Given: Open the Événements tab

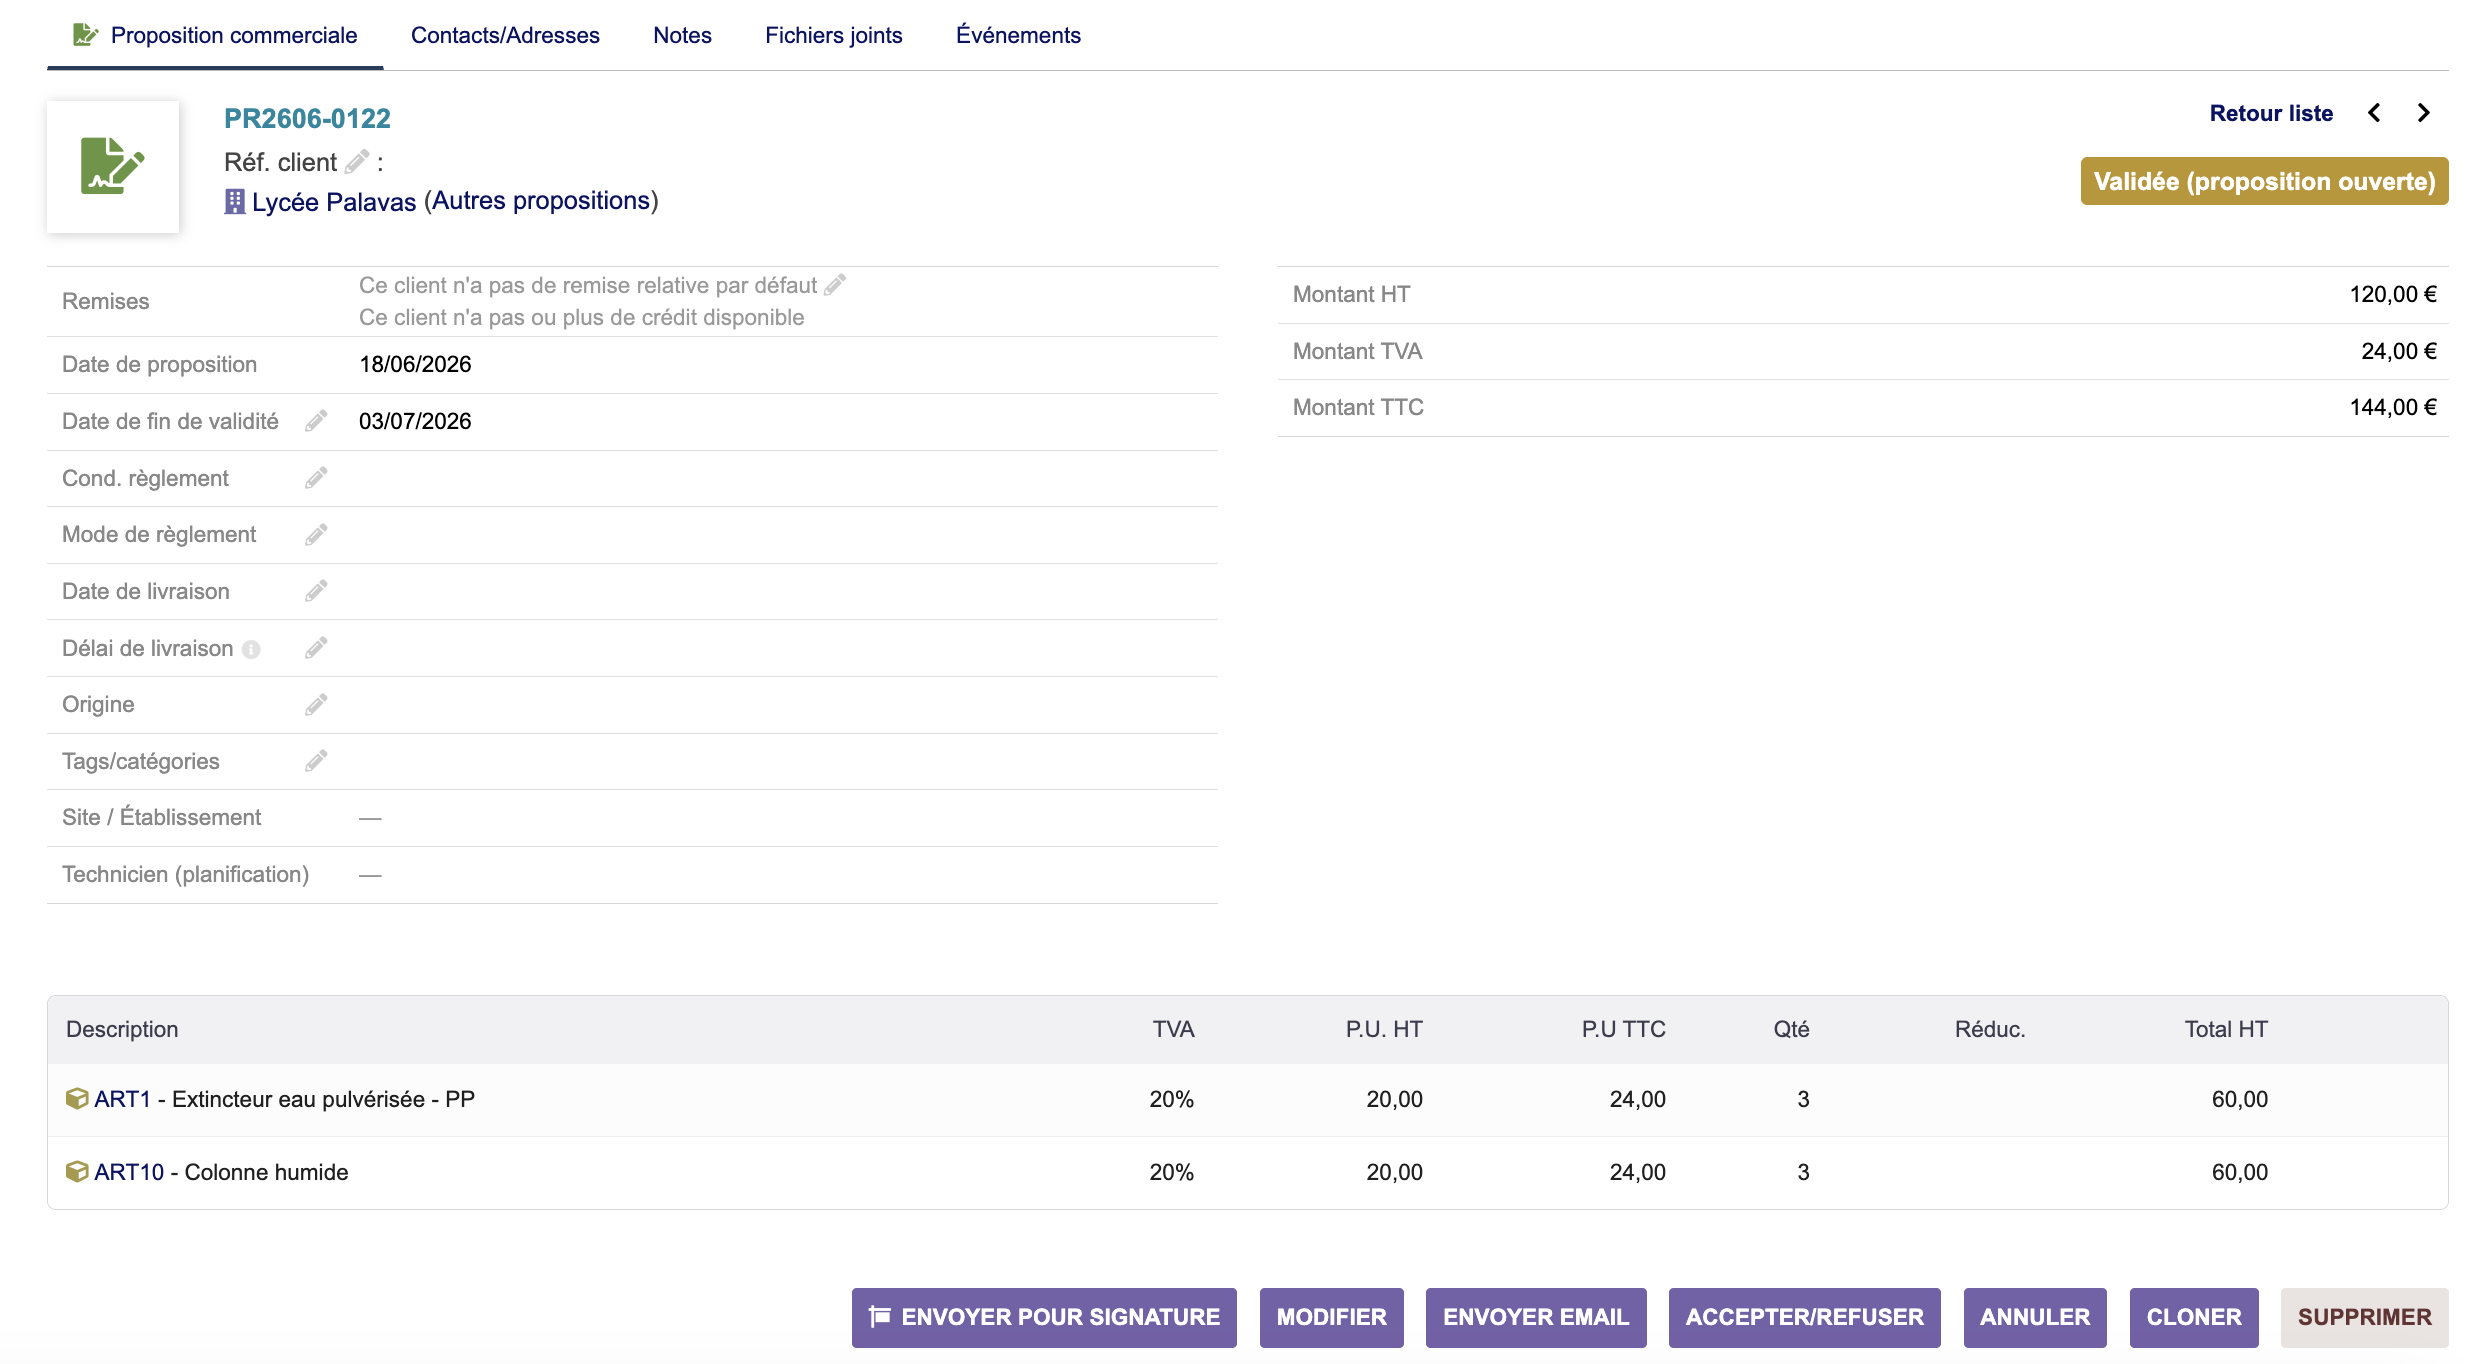Looking at the screenshot, I should point(1018,35).
